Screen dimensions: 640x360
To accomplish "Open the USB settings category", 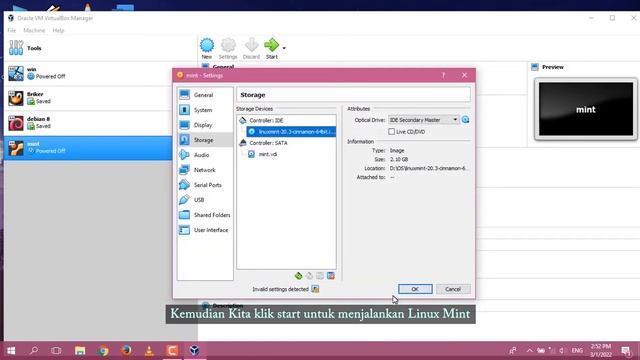I will pos(205,200).
